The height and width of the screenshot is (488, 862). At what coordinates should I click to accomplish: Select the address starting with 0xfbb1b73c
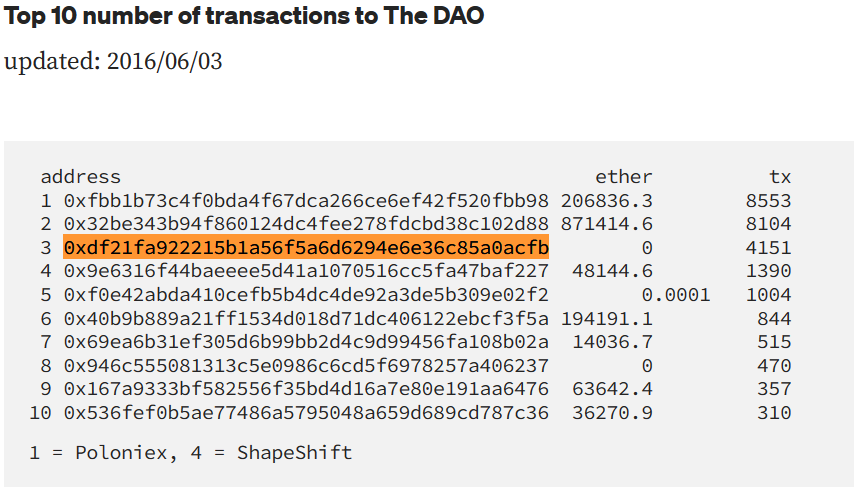pos(306,200)
